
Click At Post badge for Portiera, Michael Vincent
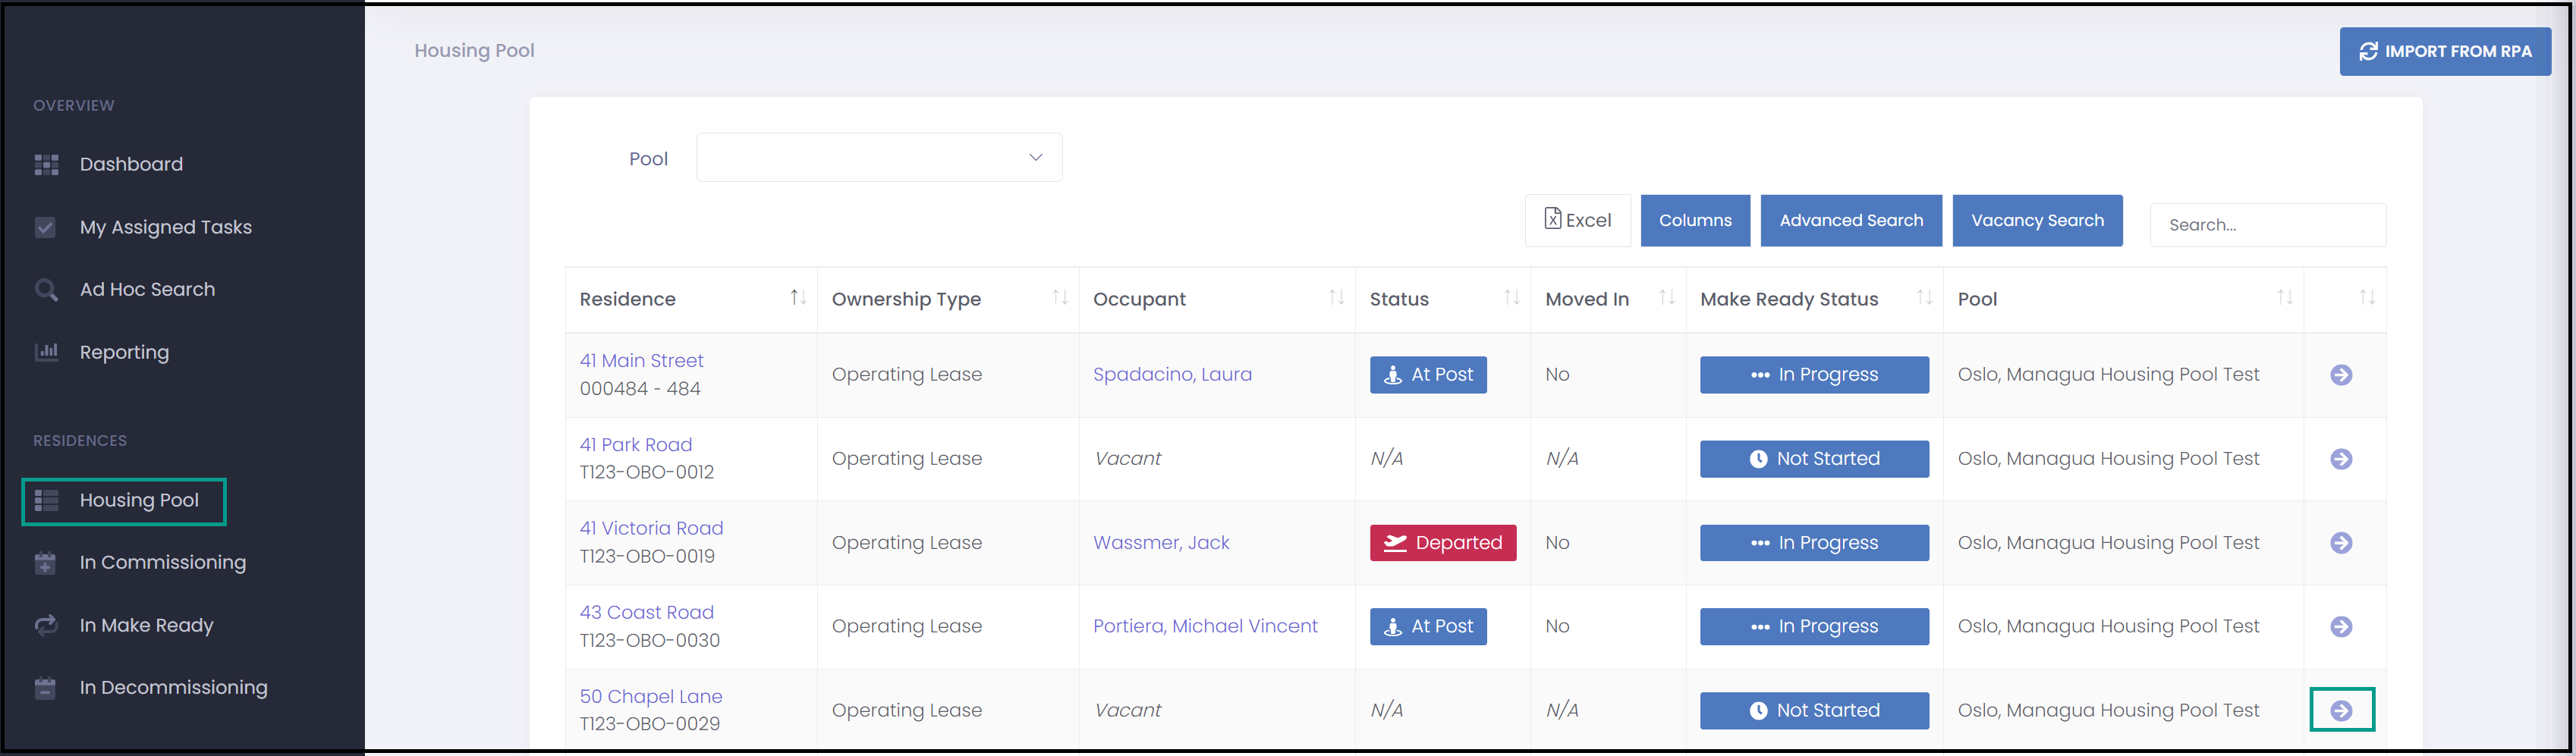pos(1428,627)
